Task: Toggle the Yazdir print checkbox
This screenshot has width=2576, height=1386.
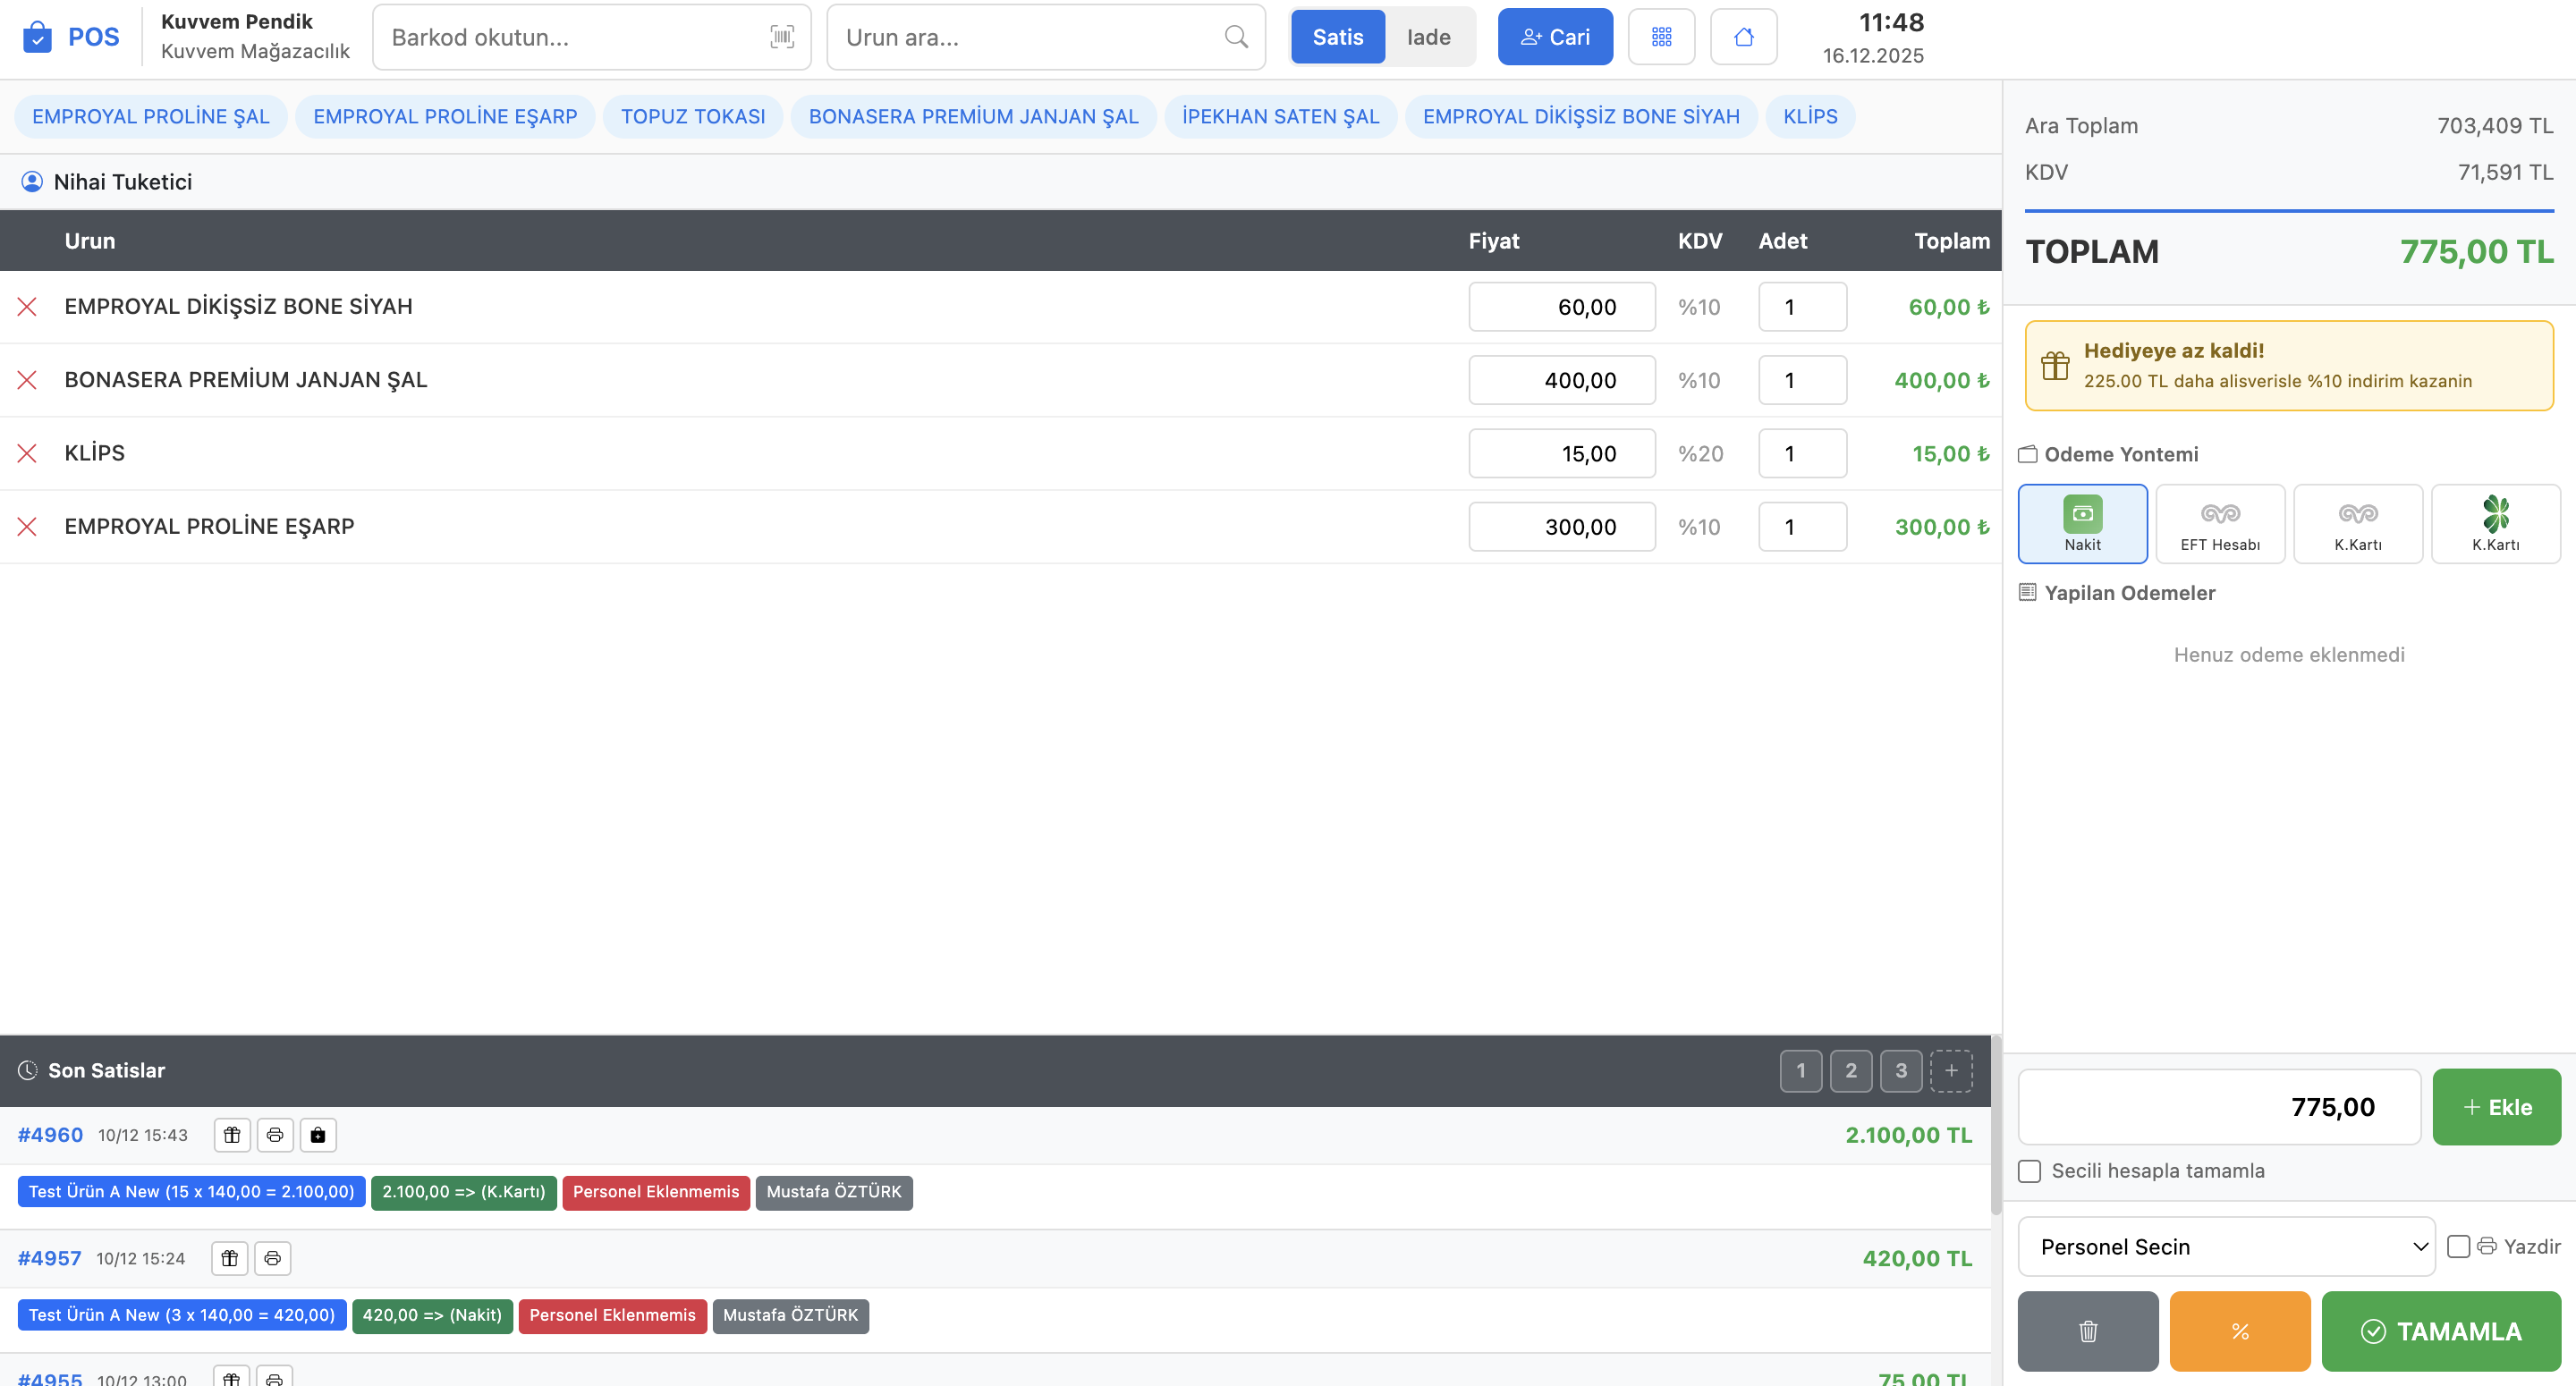Action: click(2458, 1246)
